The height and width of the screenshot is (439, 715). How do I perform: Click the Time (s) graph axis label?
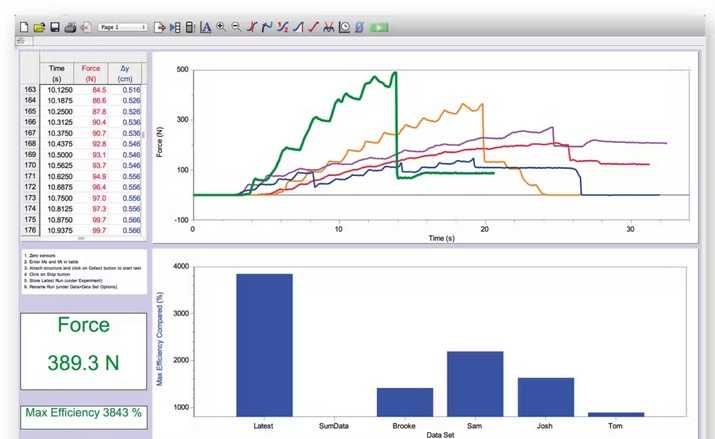click(441, 238)
